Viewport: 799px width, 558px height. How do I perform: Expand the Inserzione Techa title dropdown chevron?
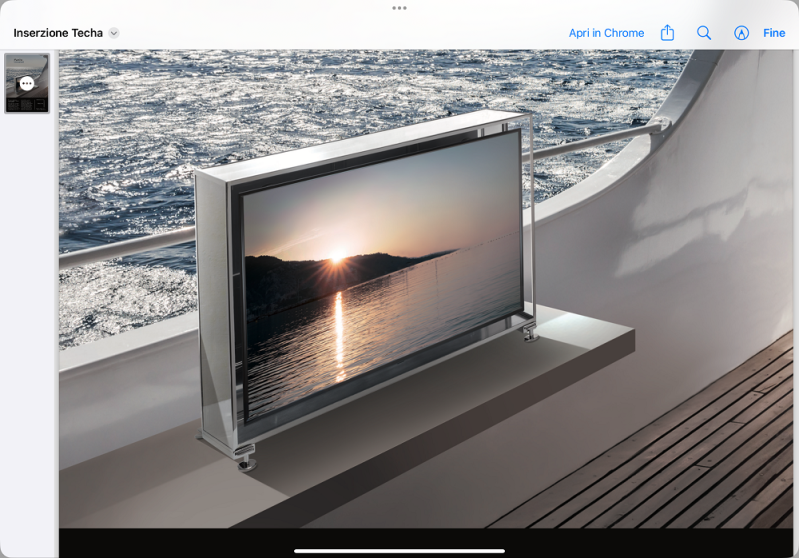click(x=114, y=33)
